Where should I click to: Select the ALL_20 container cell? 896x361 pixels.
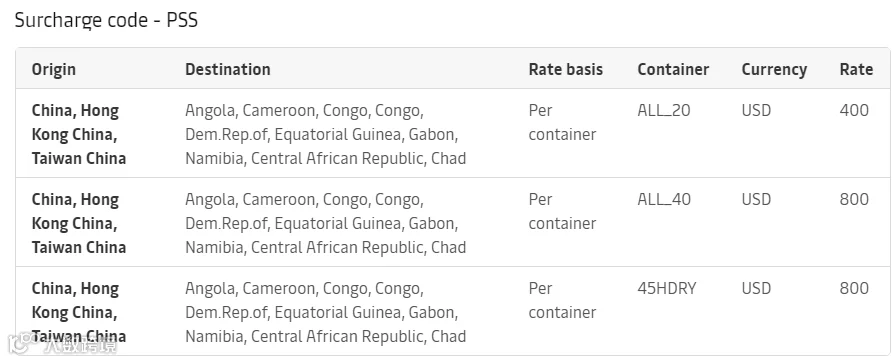coord(664,110)
